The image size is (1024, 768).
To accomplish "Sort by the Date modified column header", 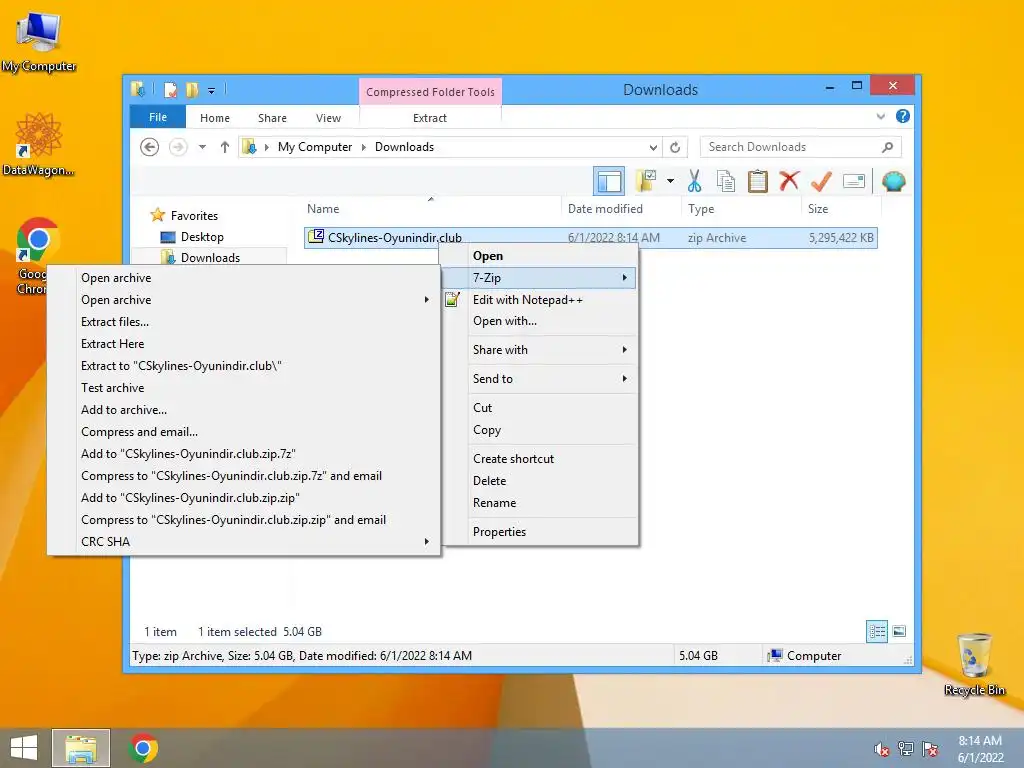I will pos(620,208).
